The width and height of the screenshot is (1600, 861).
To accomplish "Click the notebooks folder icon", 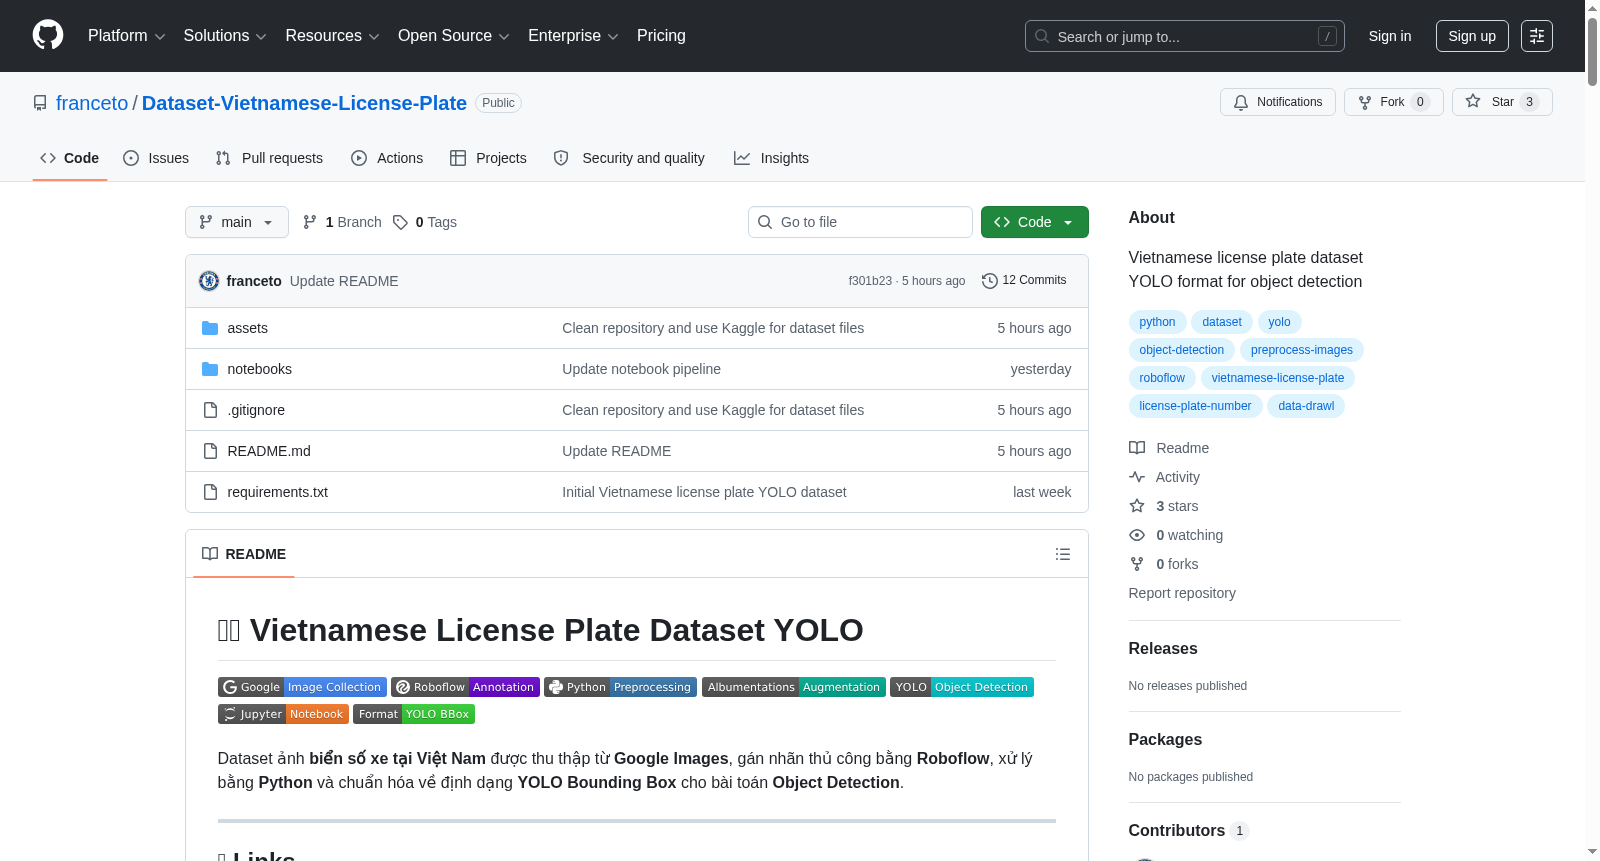I will pyautogui.click(x=210, y=369).
